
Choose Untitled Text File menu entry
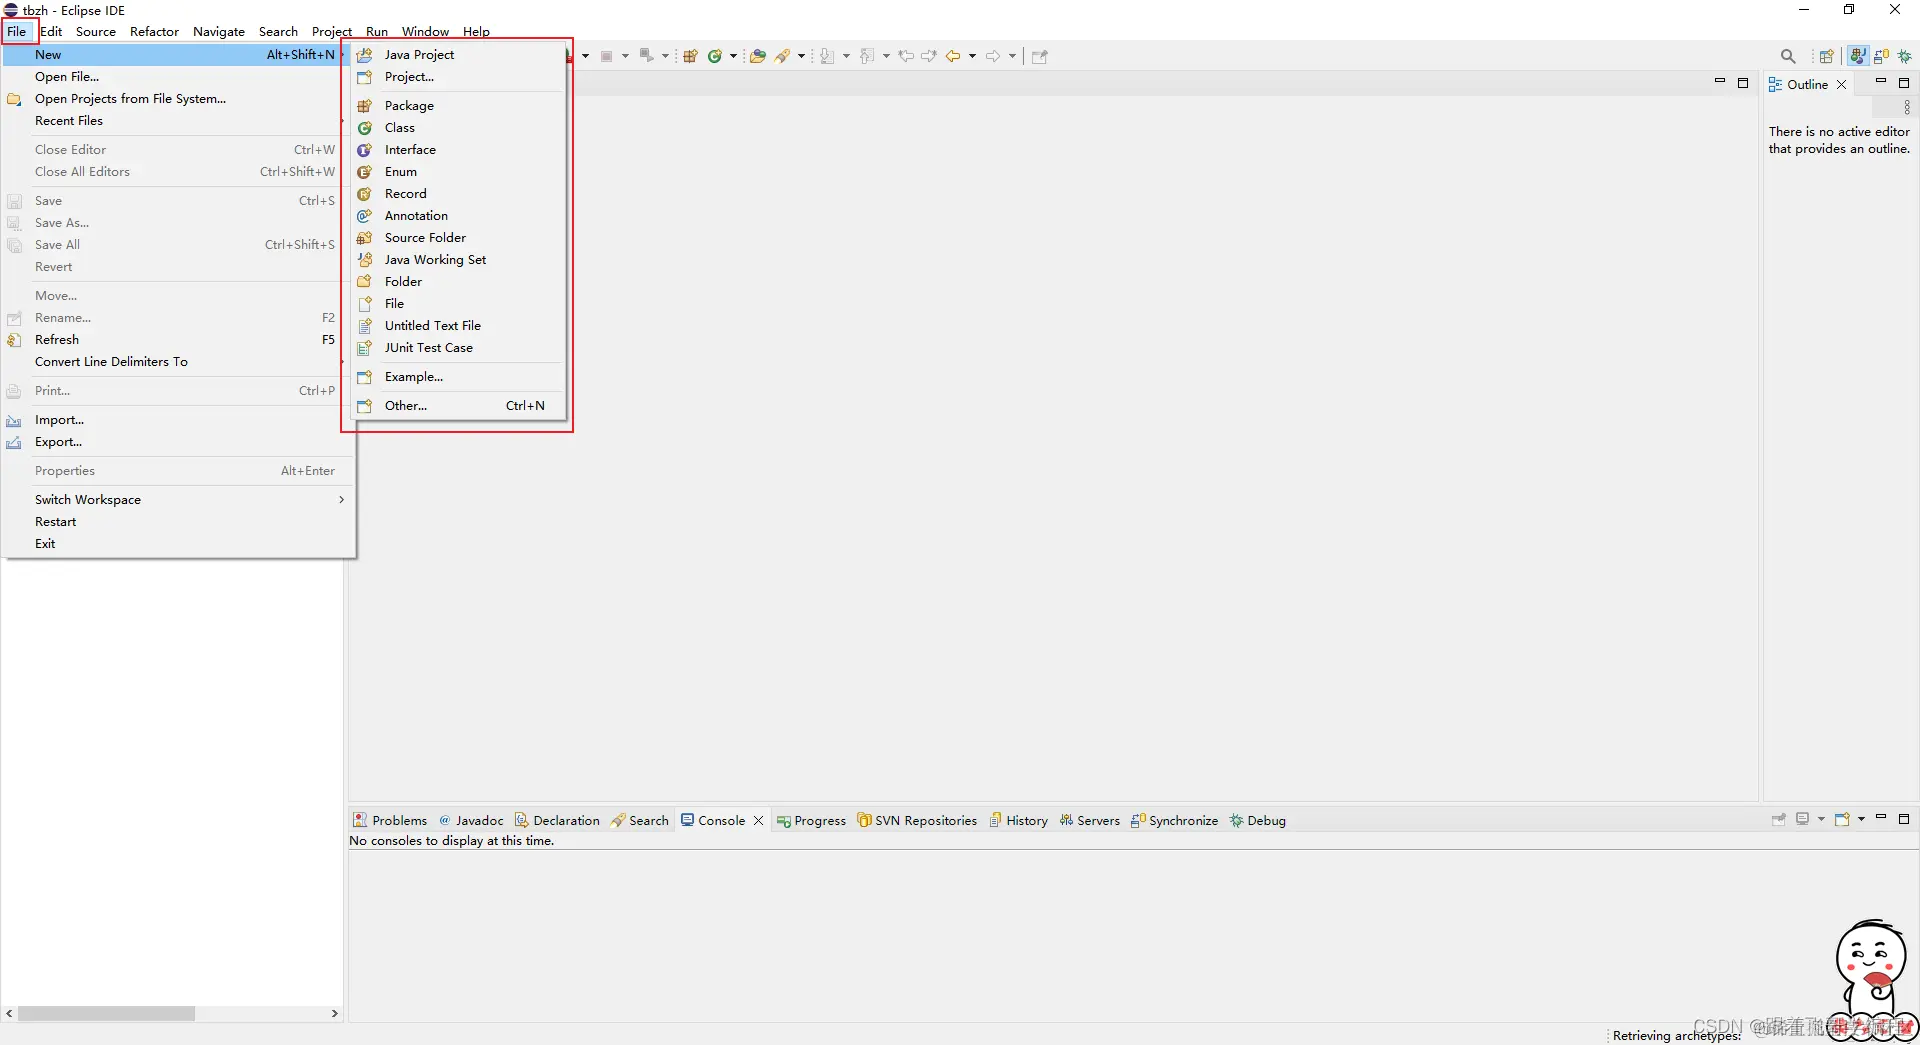pos(458,326)
